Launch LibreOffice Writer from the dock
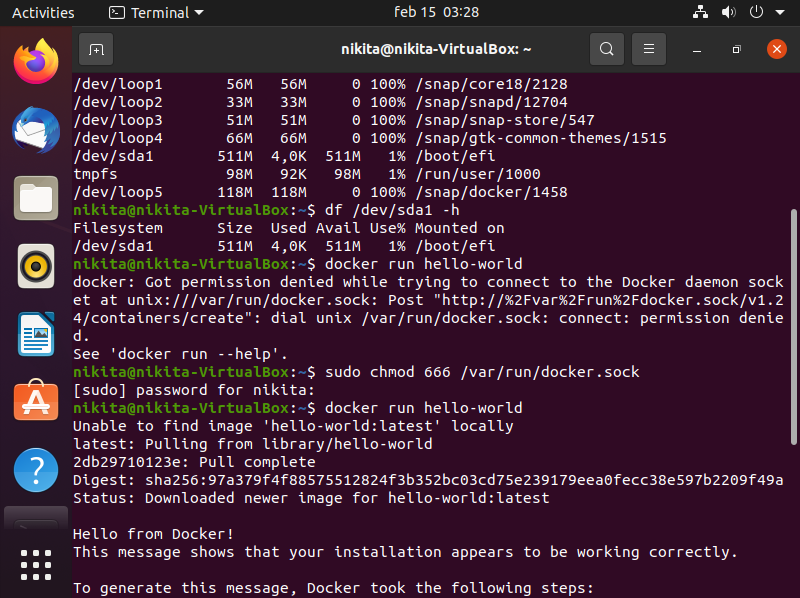This screenshot has height=598, width=800. (36, 334)
